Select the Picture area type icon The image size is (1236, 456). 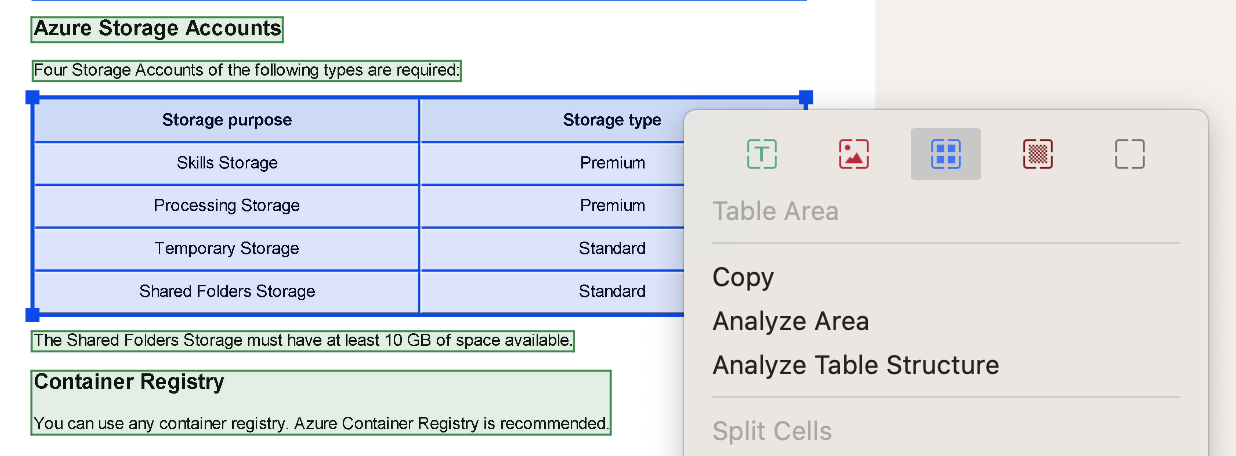(x=854, y=154)
